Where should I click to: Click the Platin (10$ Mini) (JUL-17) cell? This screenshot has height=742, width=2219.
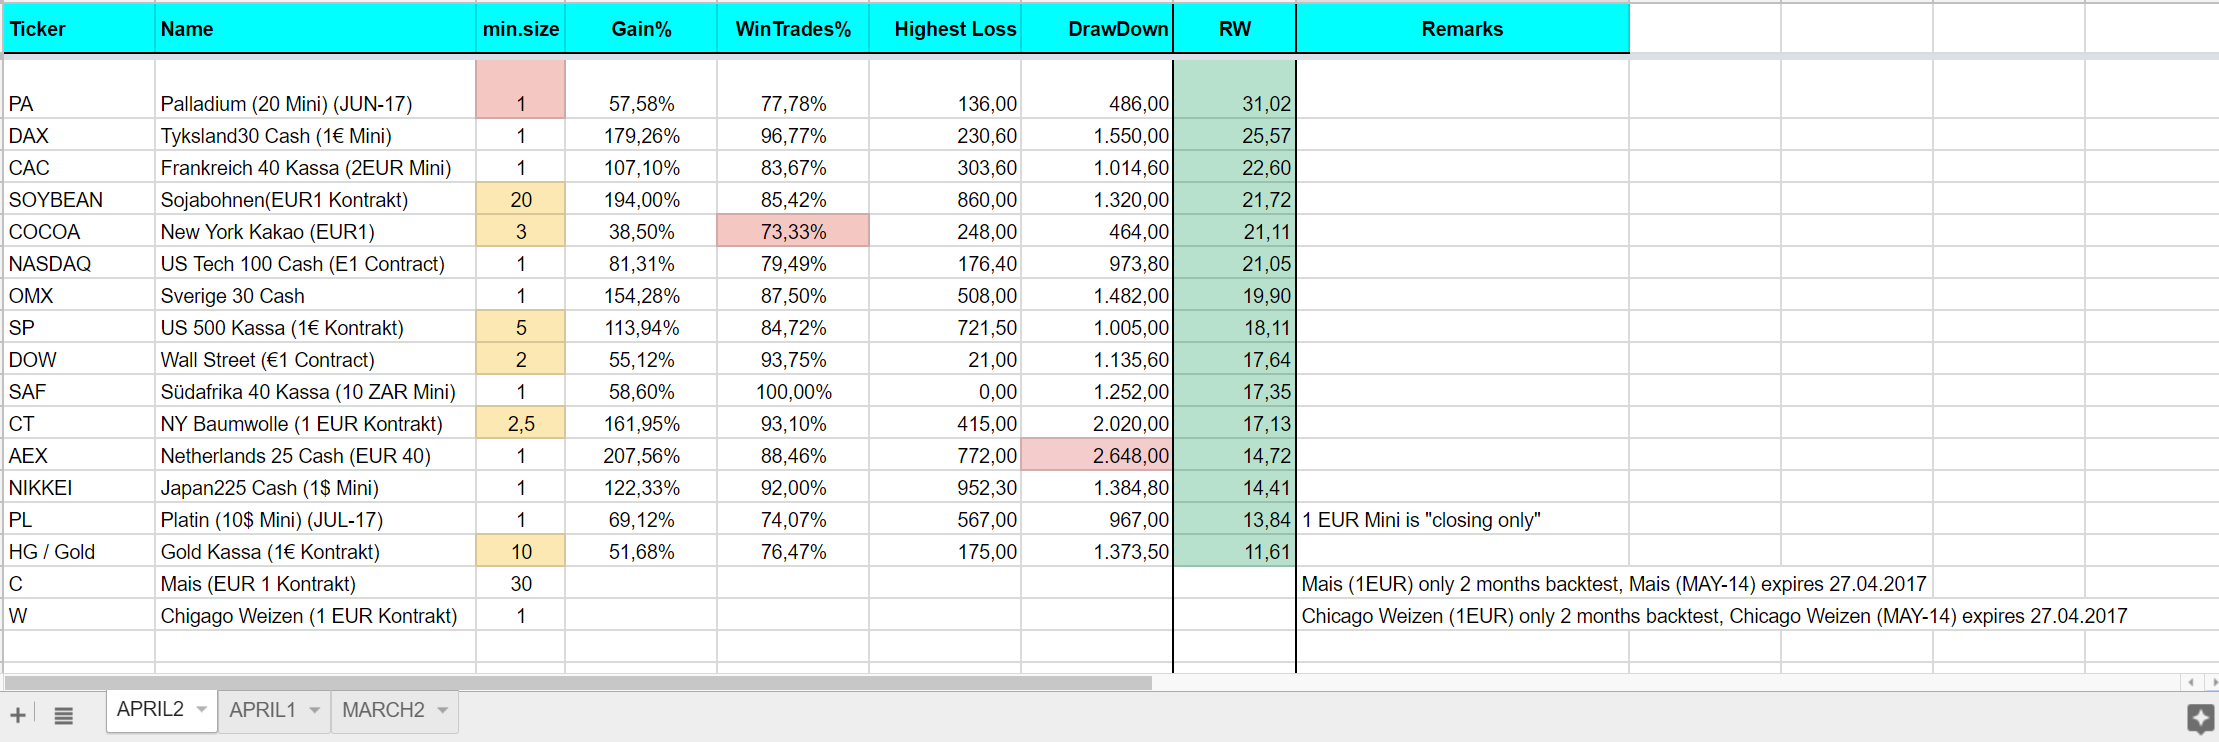click(x=315, y=519)
